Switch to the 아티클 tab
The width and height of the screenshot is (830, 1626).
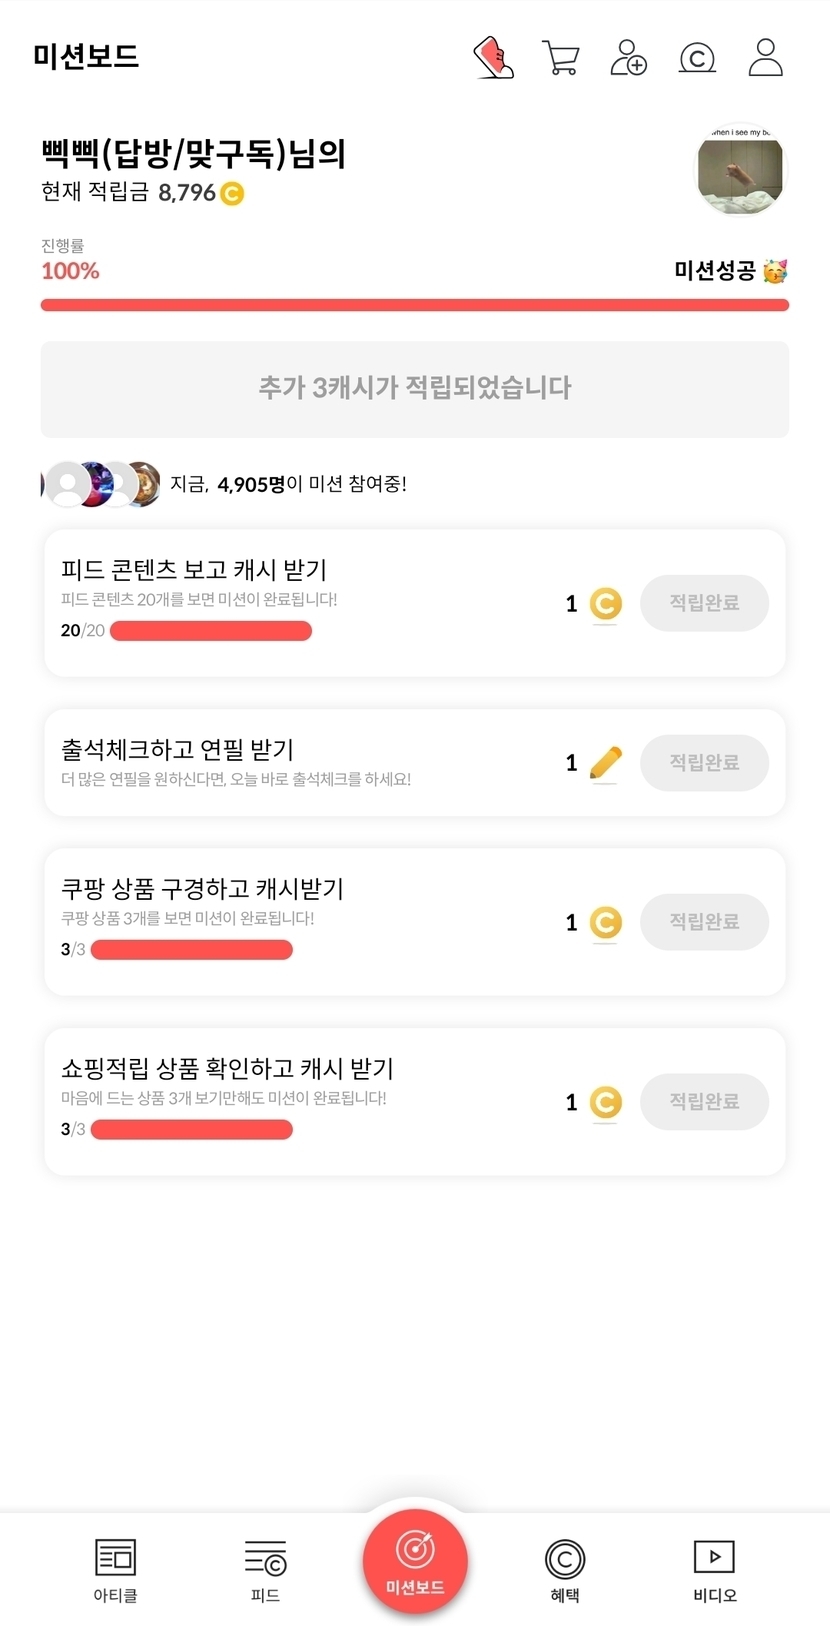(115, 1570)
